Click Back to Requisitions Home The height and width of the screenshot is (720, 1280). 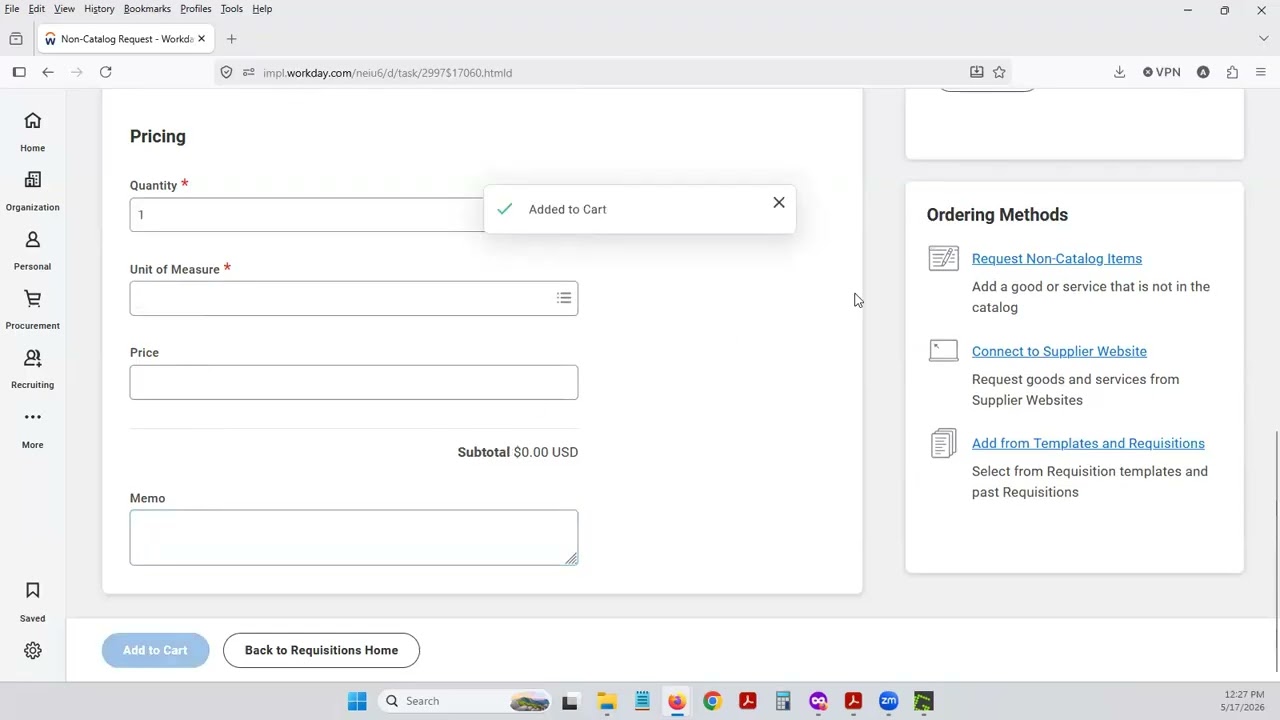(321, 650)
